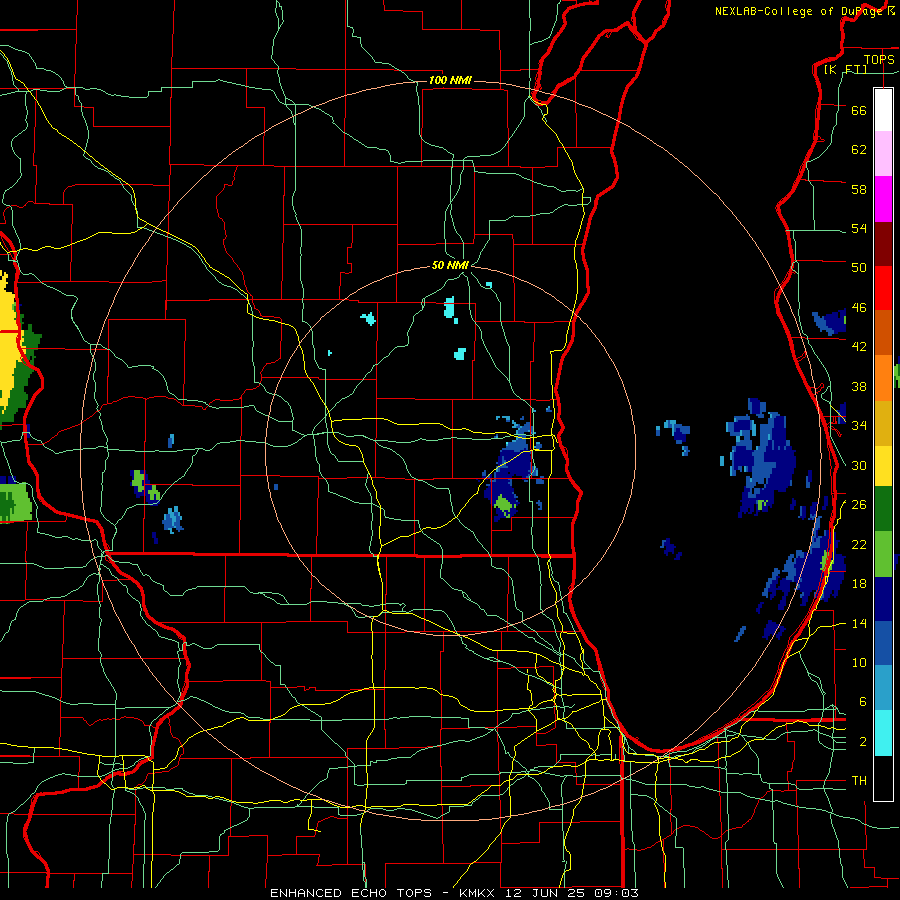Click the "10" legend value
900x900 pixels.
point(859,662)
